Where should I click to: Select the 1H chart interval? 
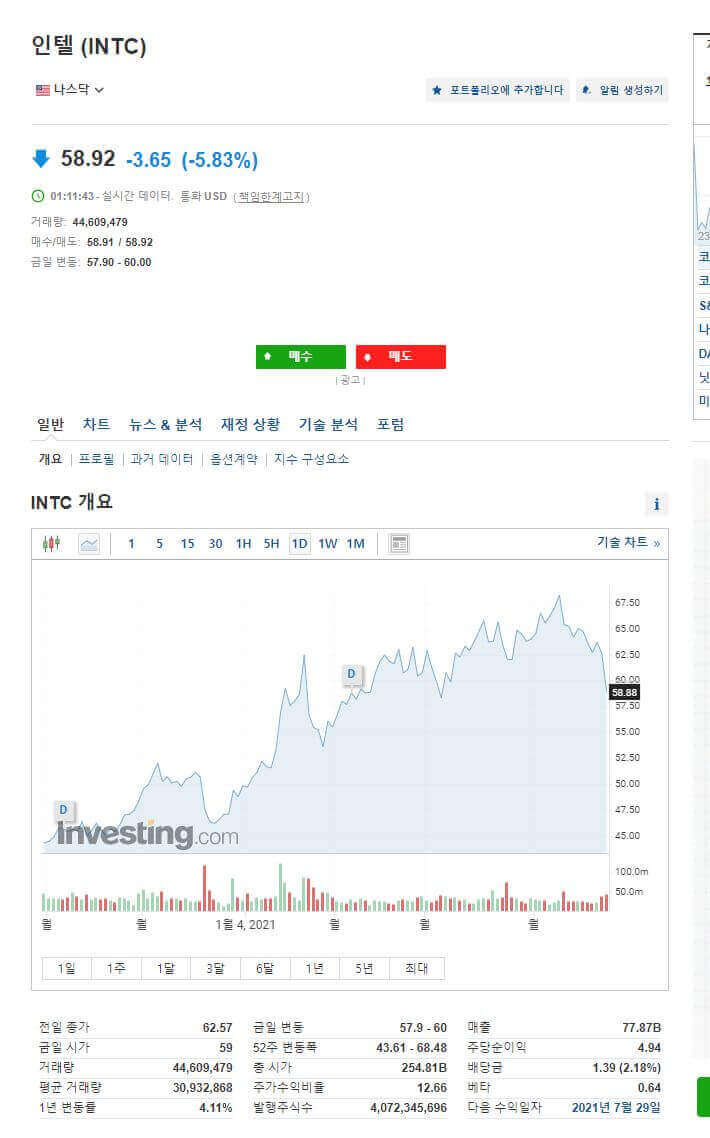point(243,544)
